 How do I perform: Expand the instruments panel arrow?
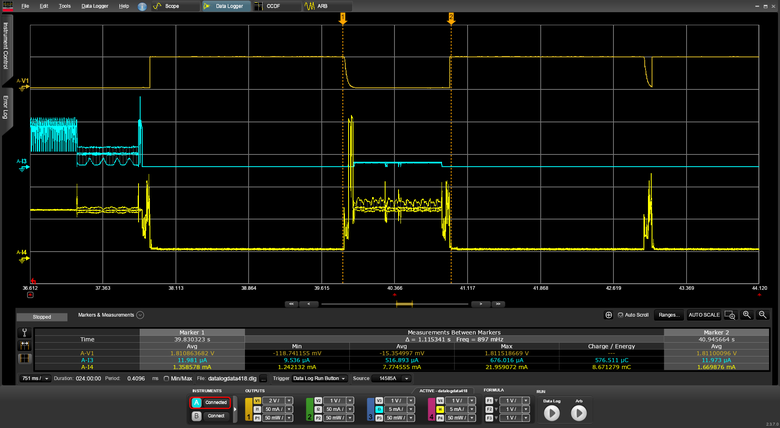pos(235,410)
